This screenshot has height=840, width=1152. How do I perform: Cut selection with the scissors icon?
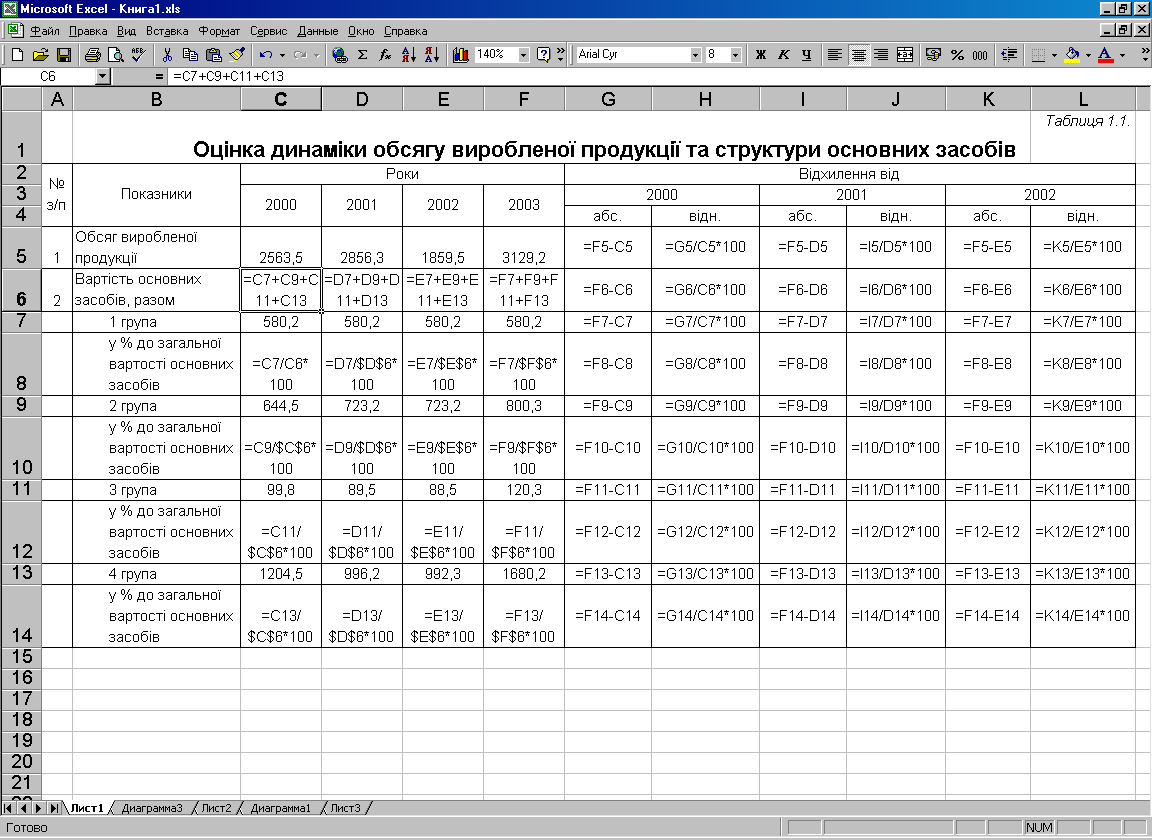[x=167, y=54]
